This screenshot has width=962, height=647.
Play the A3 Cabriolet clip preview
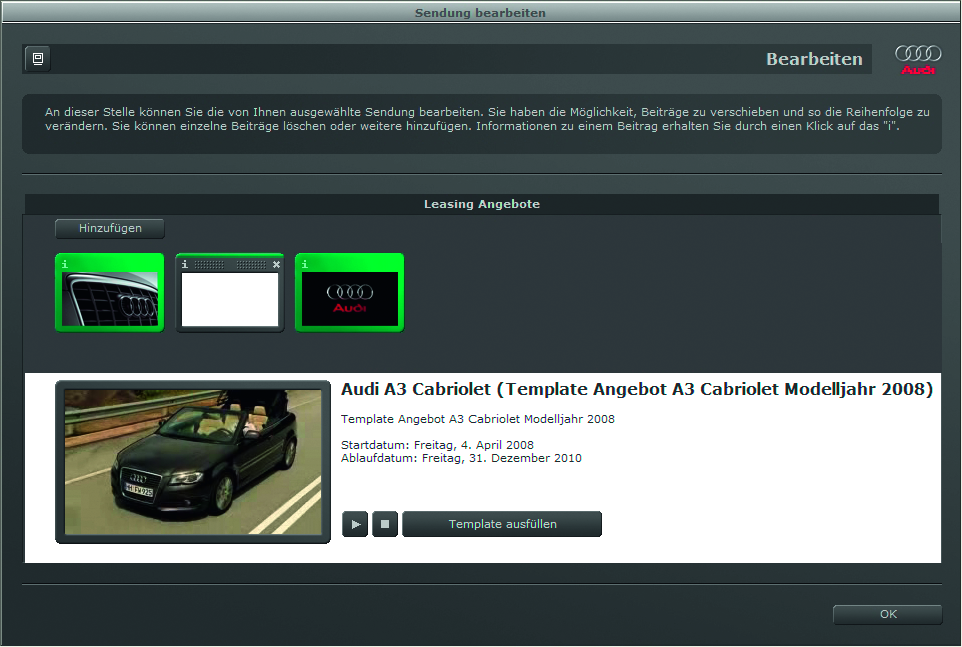pos(355,524)
